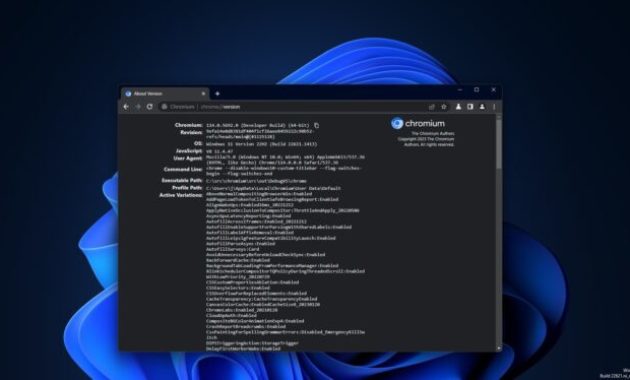Viewport: 630px width, 380px height.
Task: Click the "OS:" label
Action: 198,143
